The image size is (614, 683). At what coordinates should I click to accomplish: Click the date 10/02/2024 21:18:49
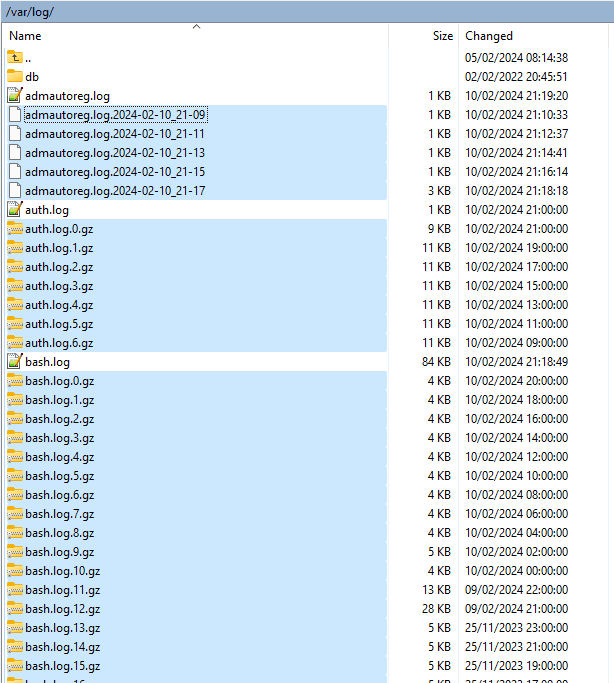pyautogui.click(x=516, y=362)
